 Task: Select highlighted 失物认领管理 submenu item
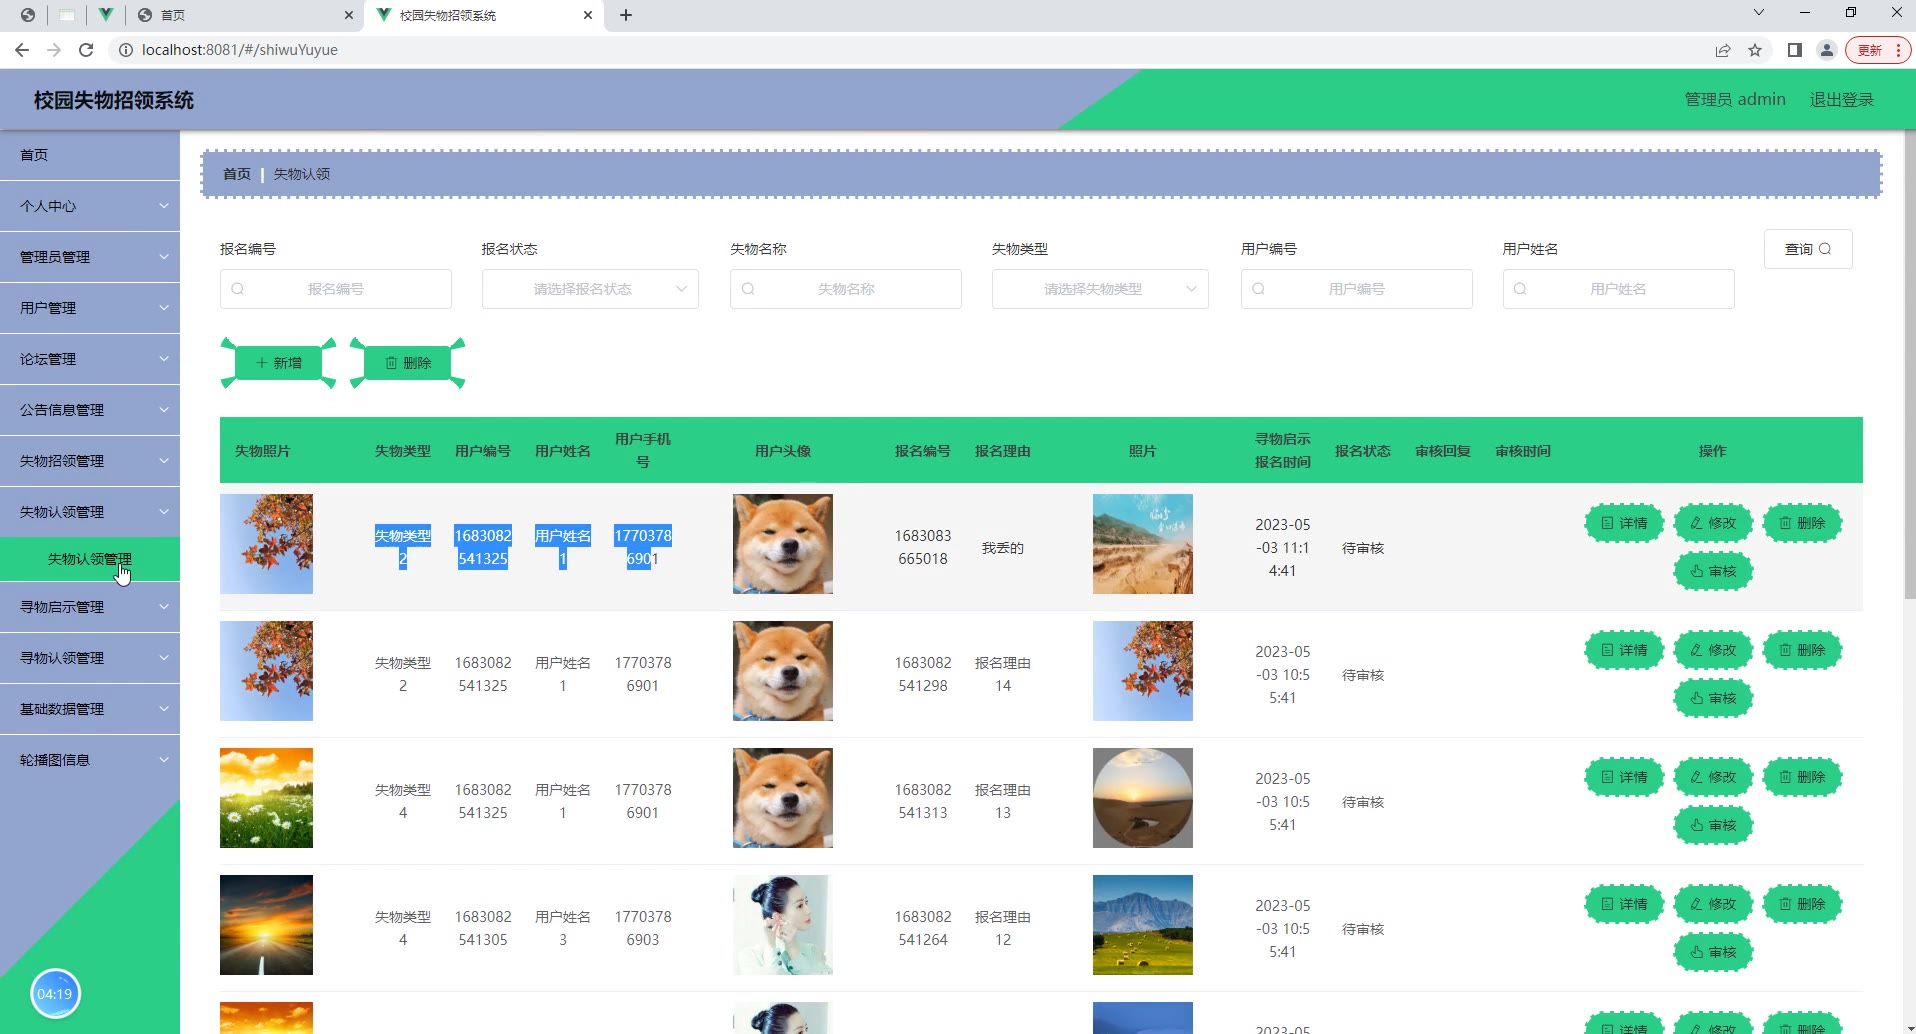coord(90,559)
